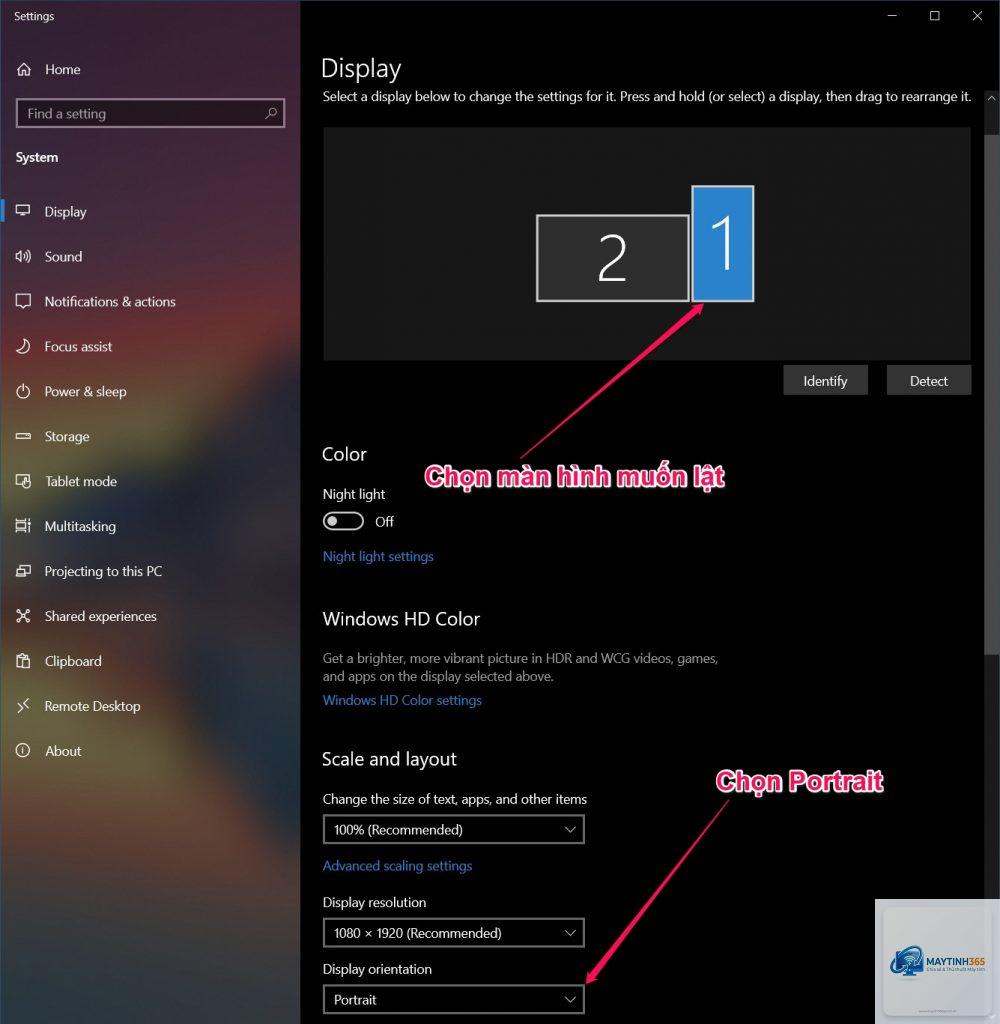Click the search magnifier icon

[271, 114]
